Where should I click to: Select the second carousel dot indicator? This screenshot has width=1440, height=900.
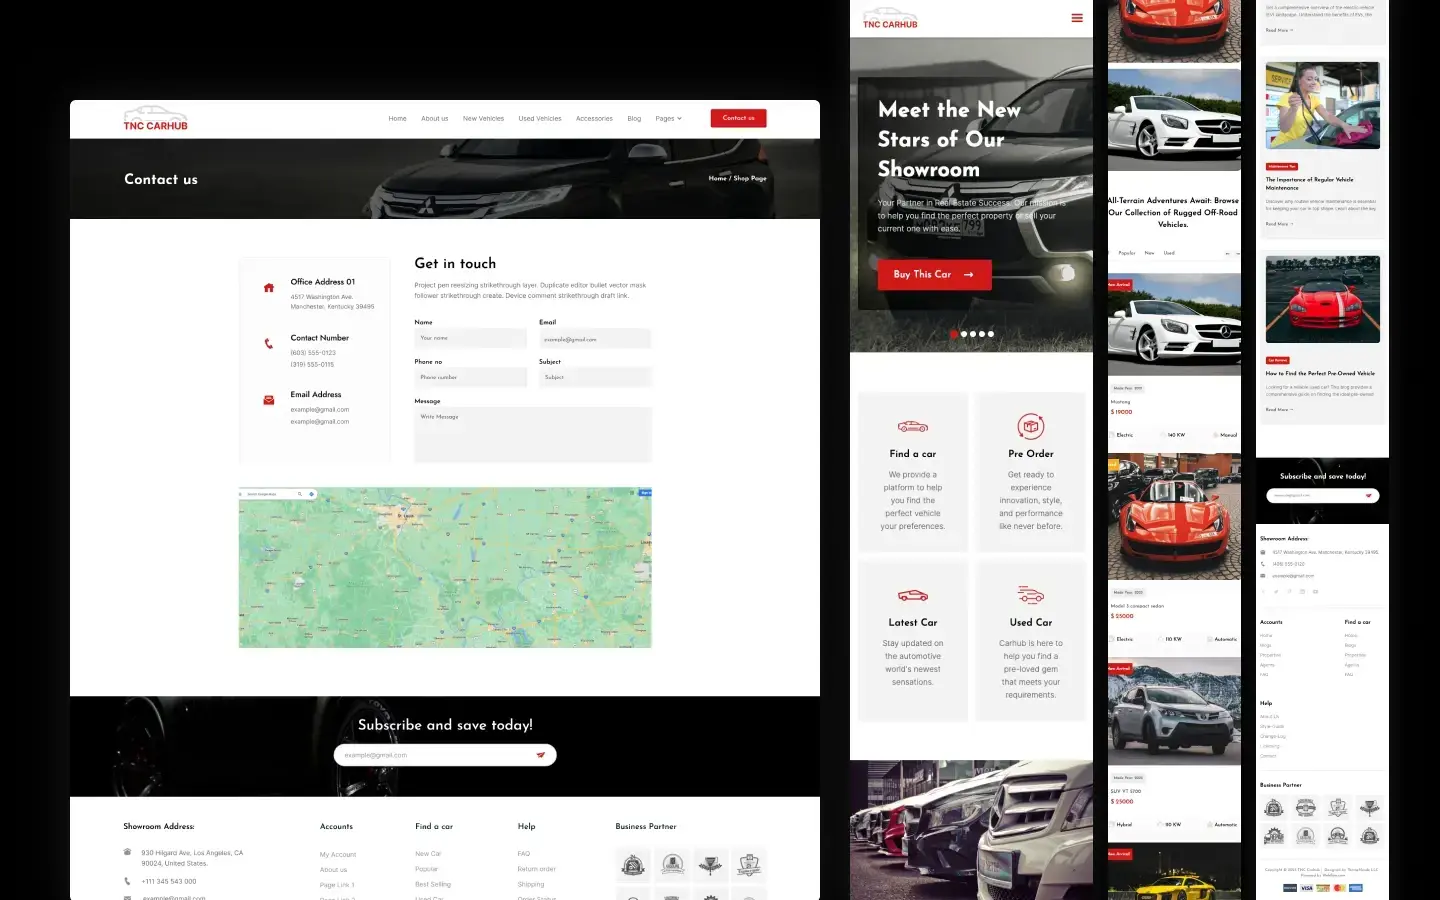964,334
